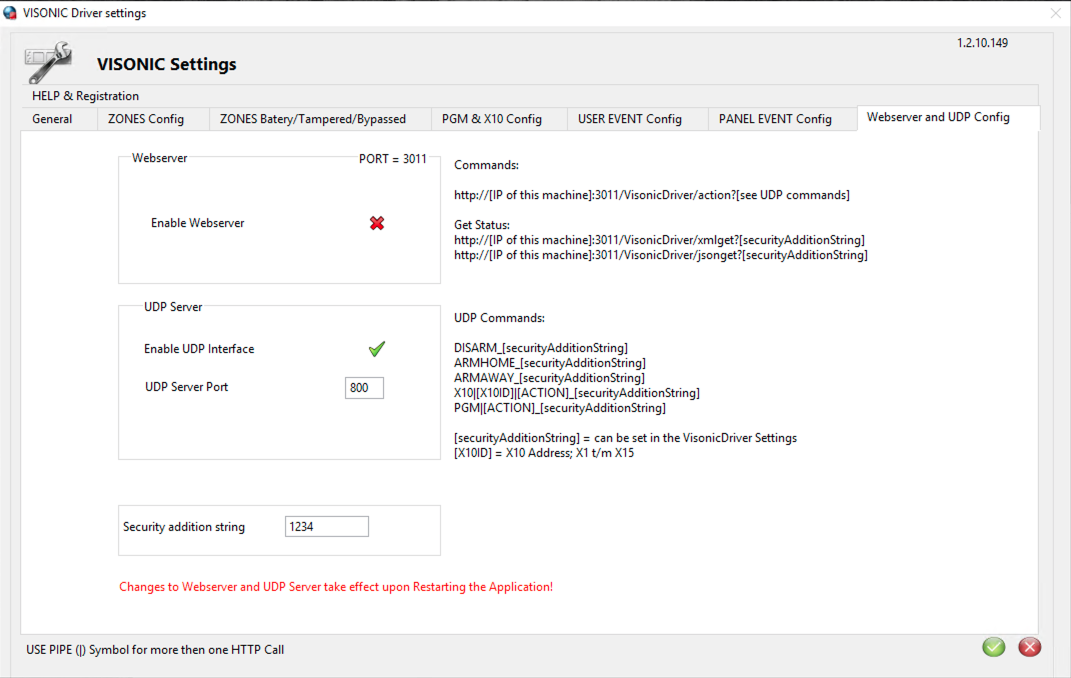Screen dimensions: 1071x678
Task: Close the VISONIC Driver settings window
Action: coord(1055,13)
